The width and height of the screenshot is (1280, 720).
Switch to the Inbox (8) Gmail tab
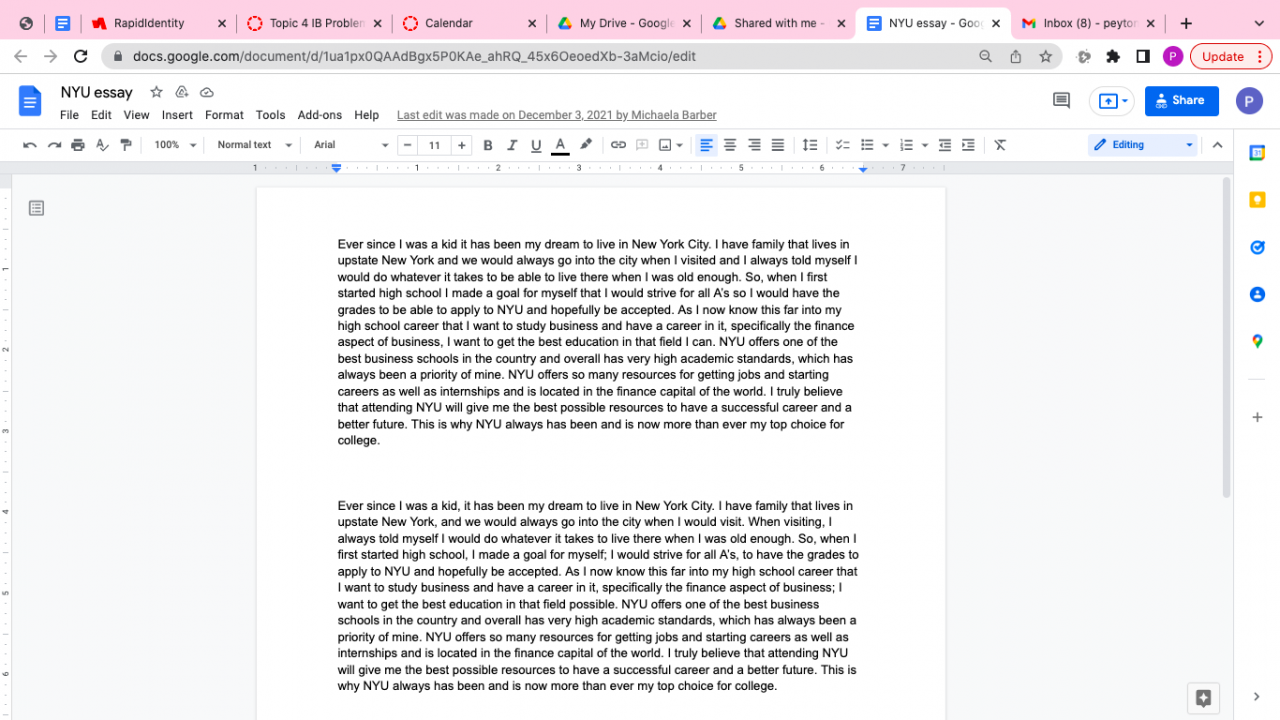(1088, 23)
